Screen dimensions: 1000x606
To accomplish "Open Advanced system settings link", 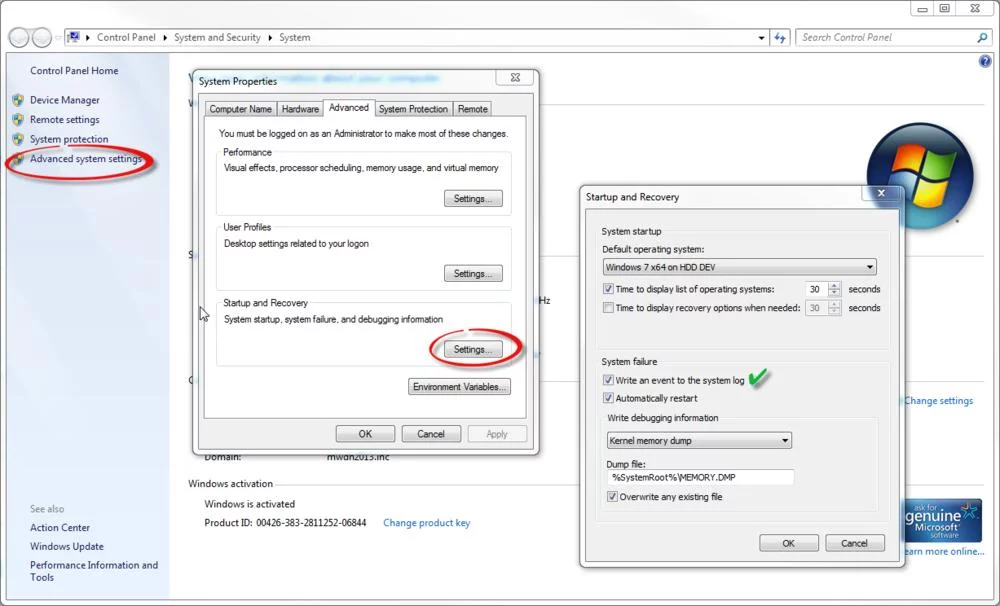I will click(x=86, y=159).
